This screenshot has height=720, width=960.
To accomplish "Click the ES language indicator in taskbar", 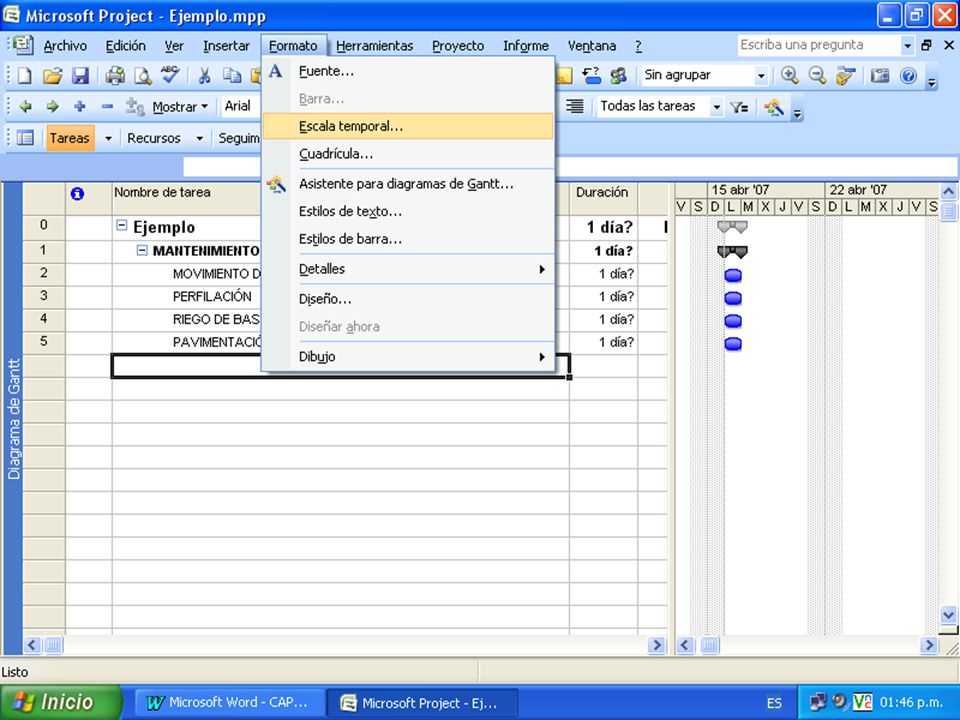I will coord(774,703).
